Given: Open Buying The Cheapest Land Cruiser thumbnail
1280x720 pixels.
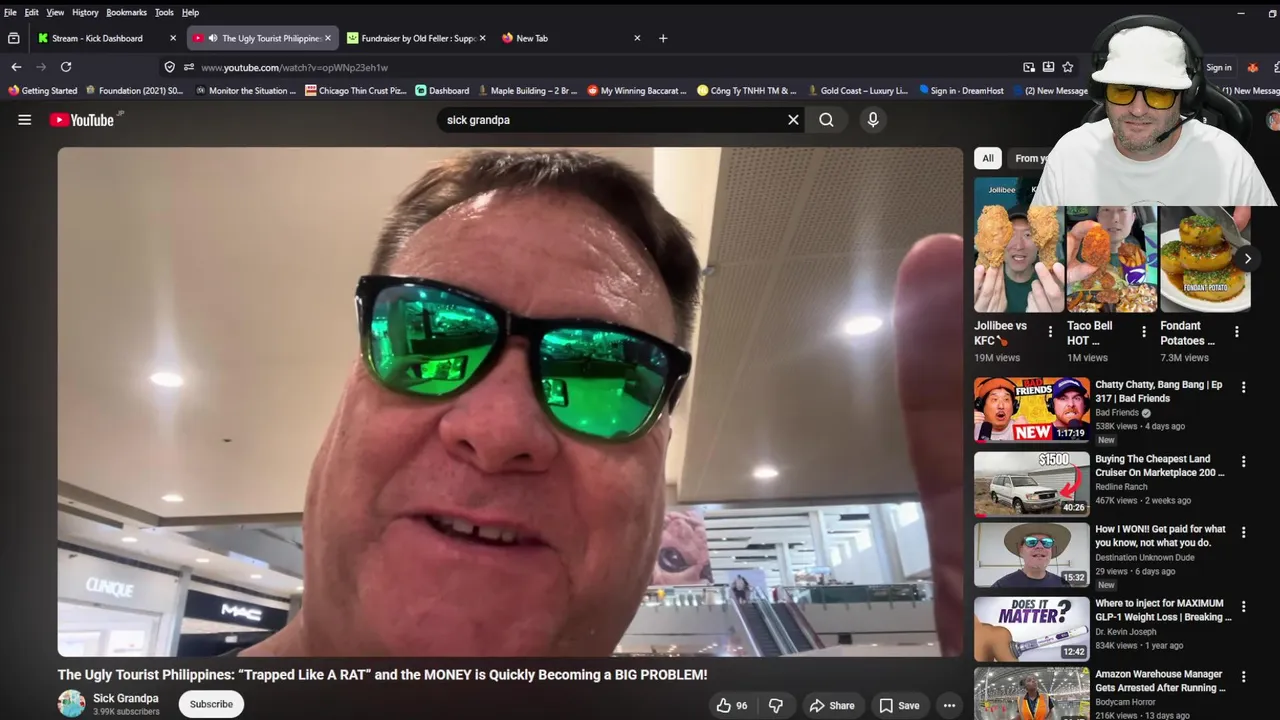Looking at the screenshot, I should (x=1032, y=484).
